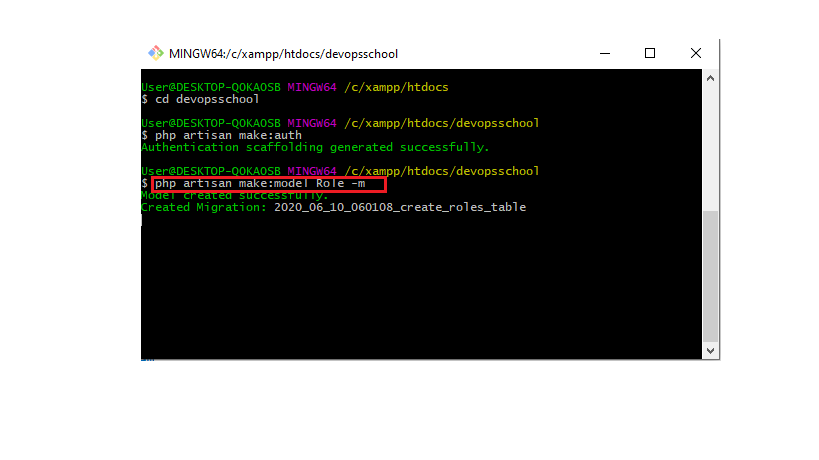
Task: Click the scrollbar down arrow
Action: 710,351
